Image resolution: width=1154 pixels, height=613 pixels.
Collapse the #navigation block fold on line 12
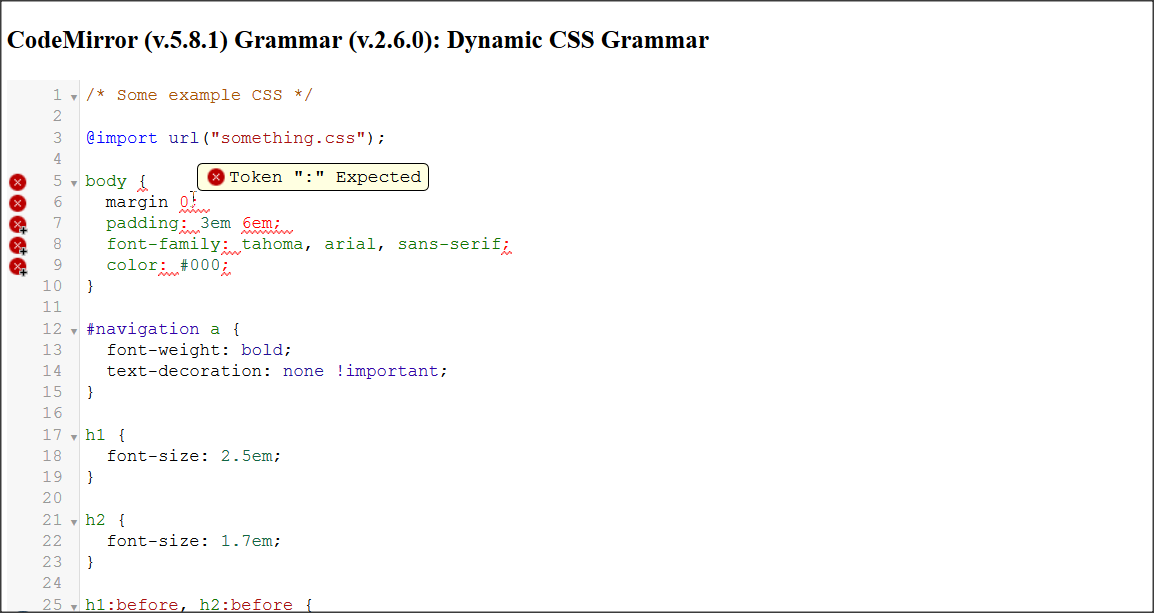(x=74, y=331)
